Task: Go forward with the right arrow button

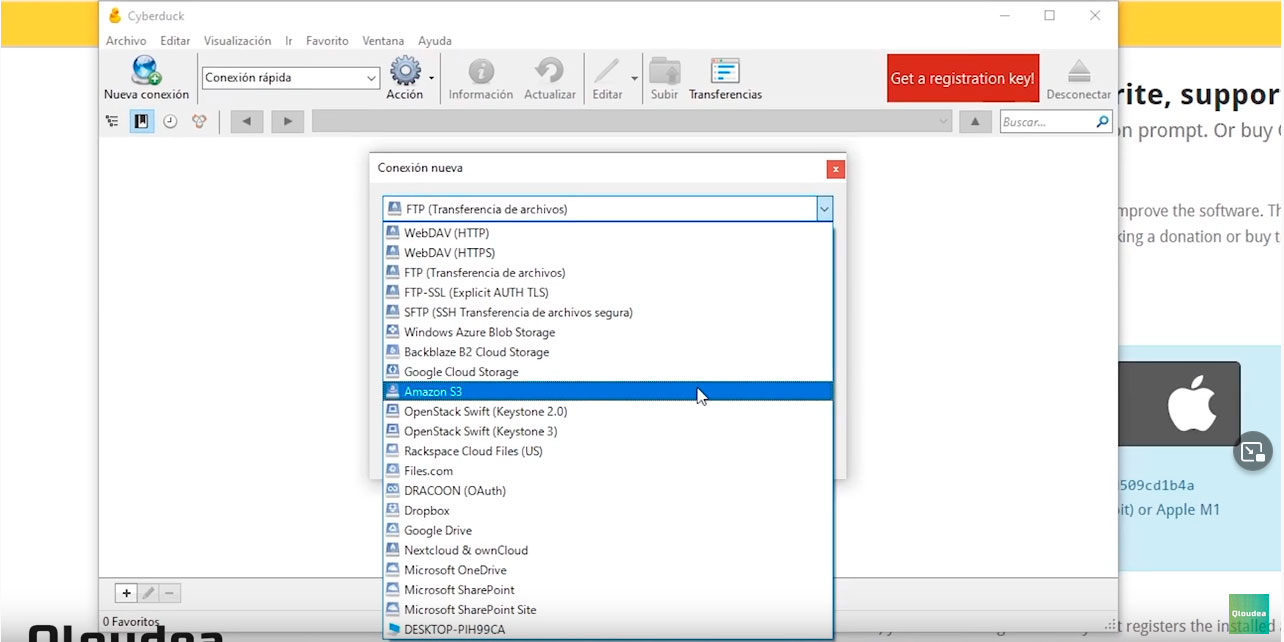Action: coord(287,122)
